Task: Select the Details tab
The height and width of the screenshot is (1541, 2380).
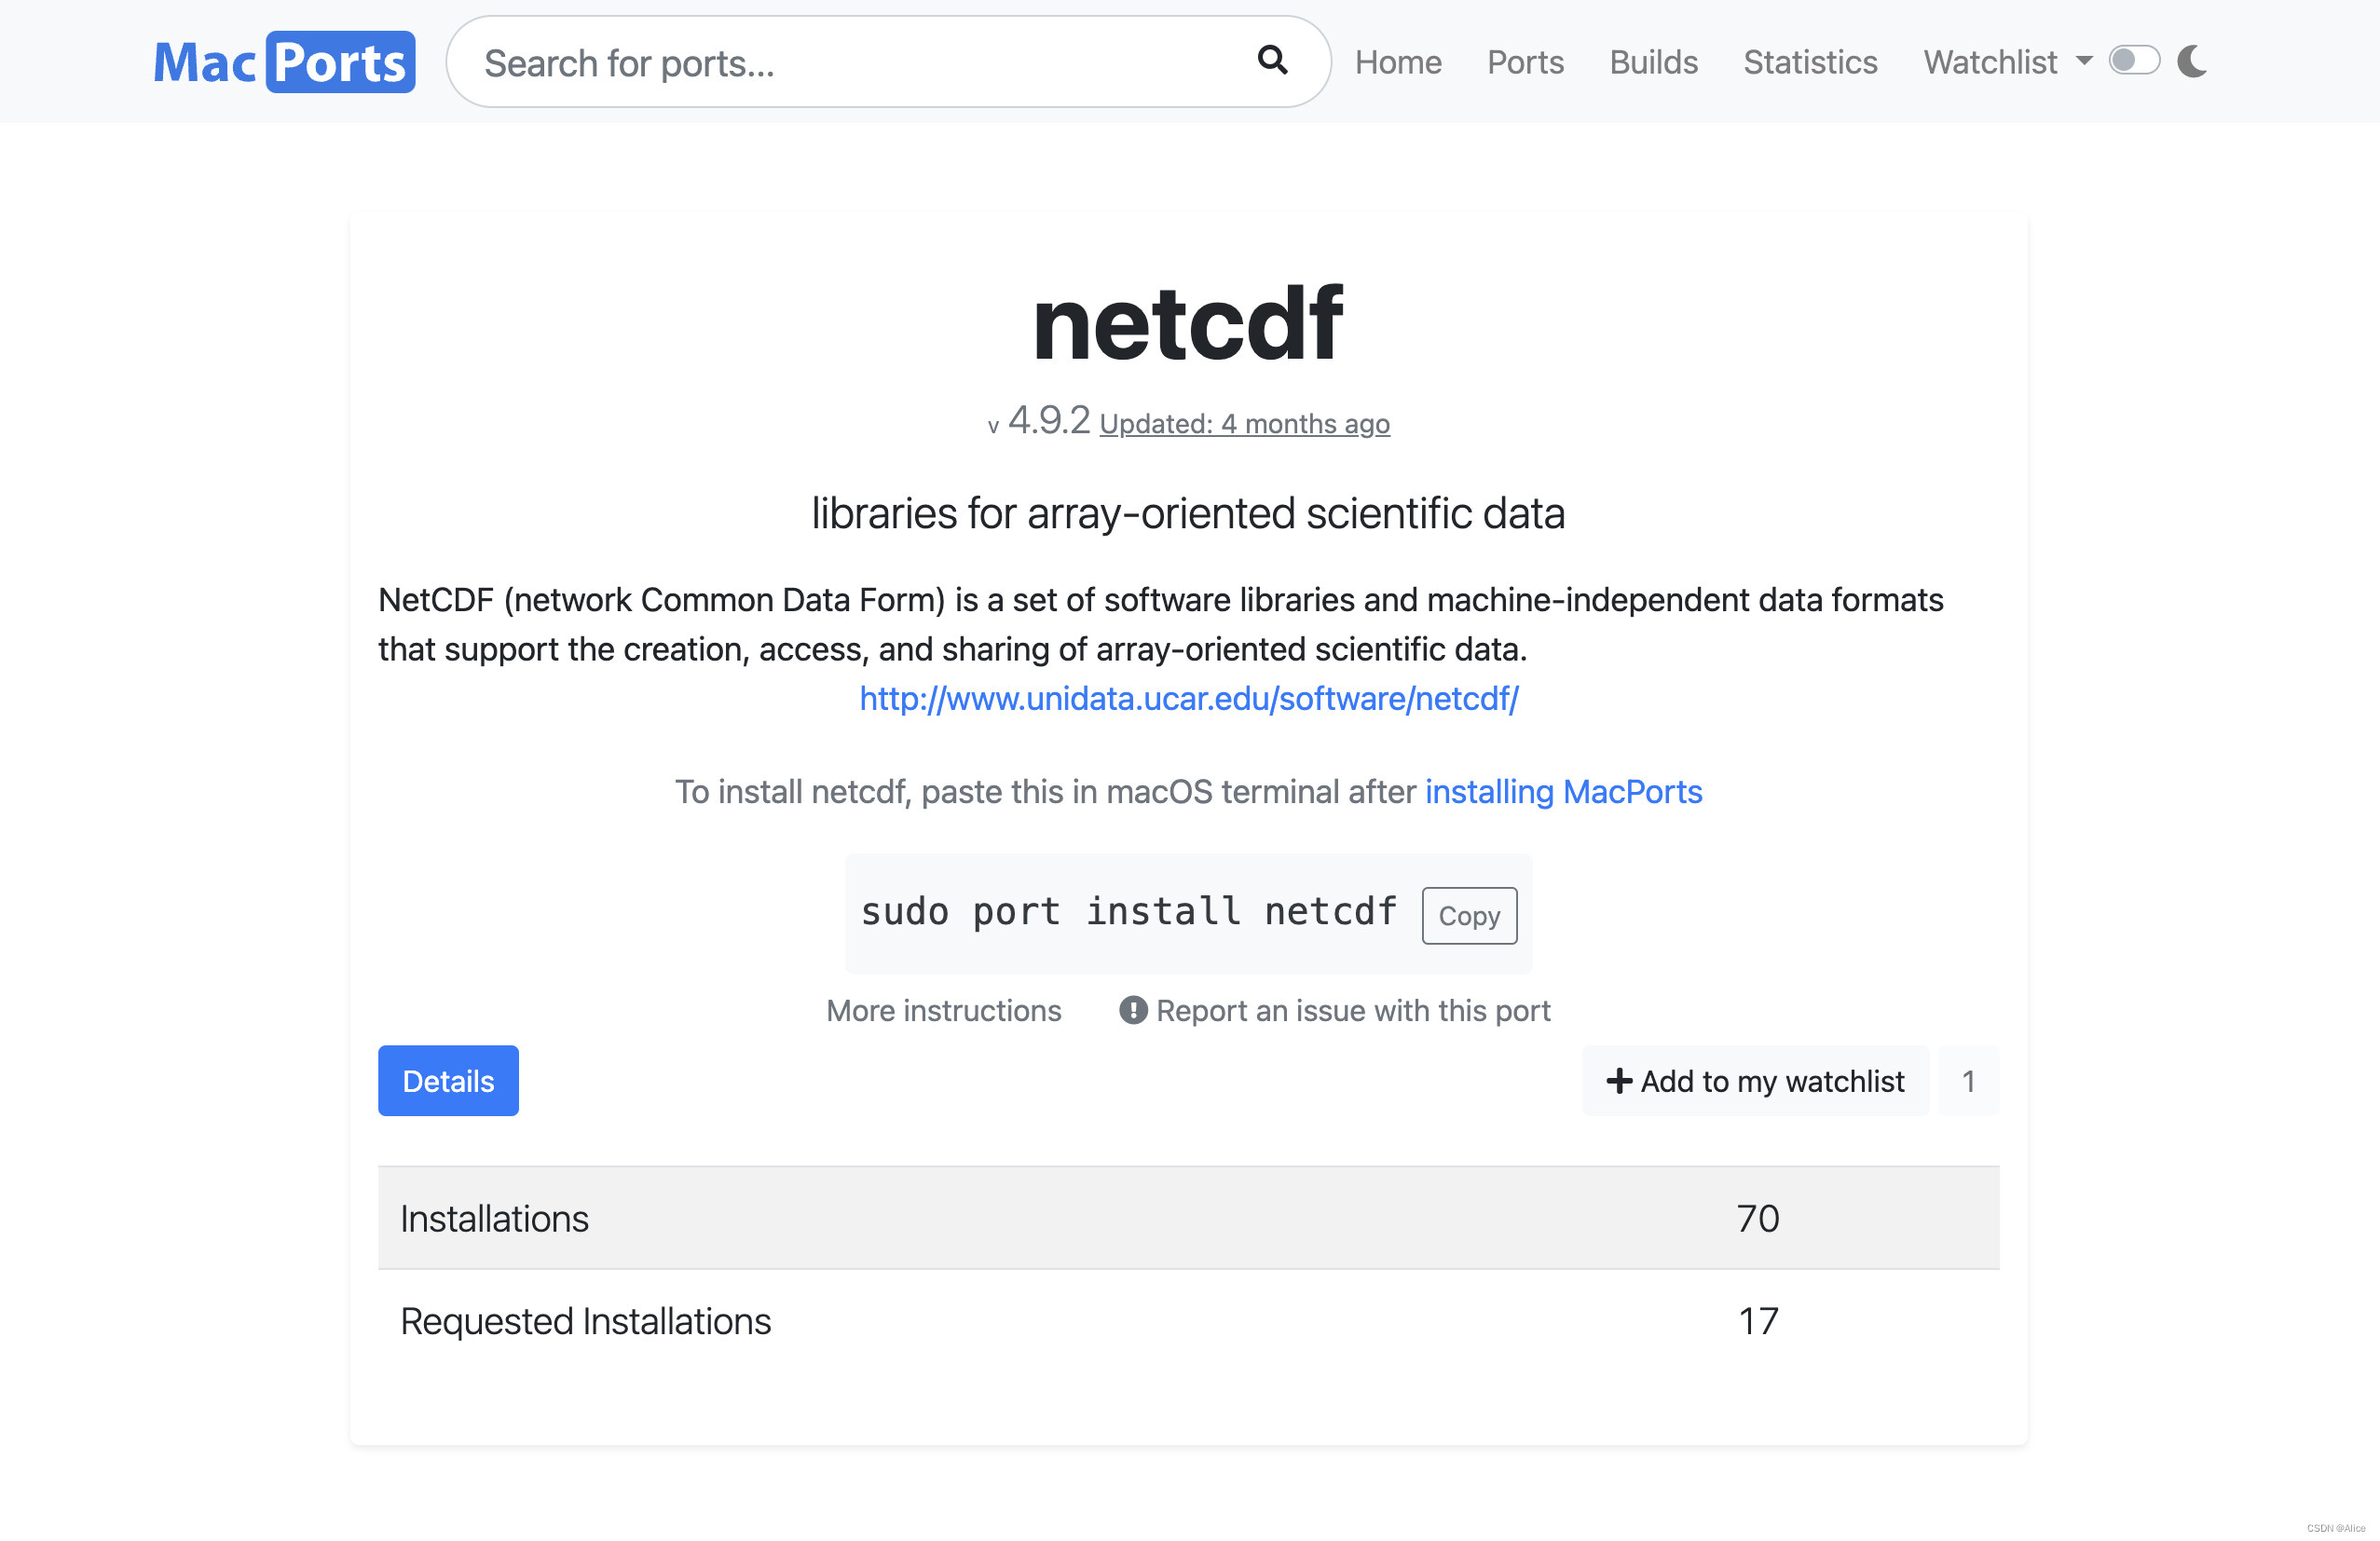Action: pyautogui.click(x=448, y=1081)
